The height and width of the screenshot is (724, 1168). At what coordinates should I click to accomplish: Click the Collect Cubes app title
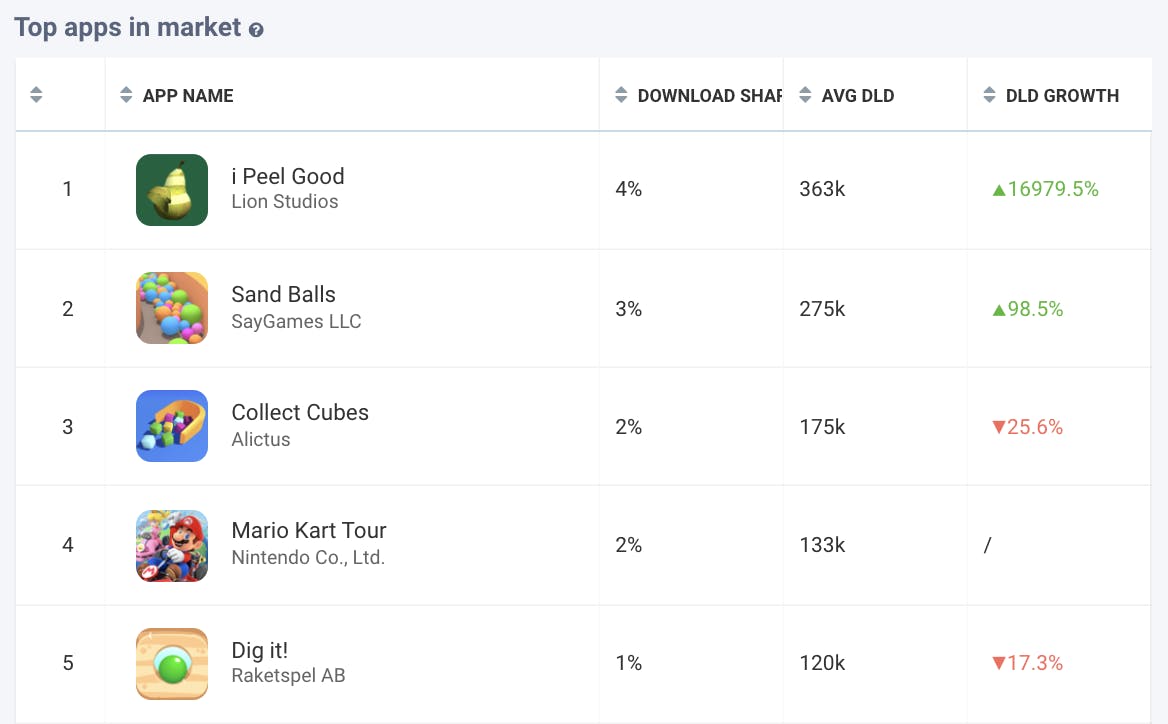tap(300, 413)
